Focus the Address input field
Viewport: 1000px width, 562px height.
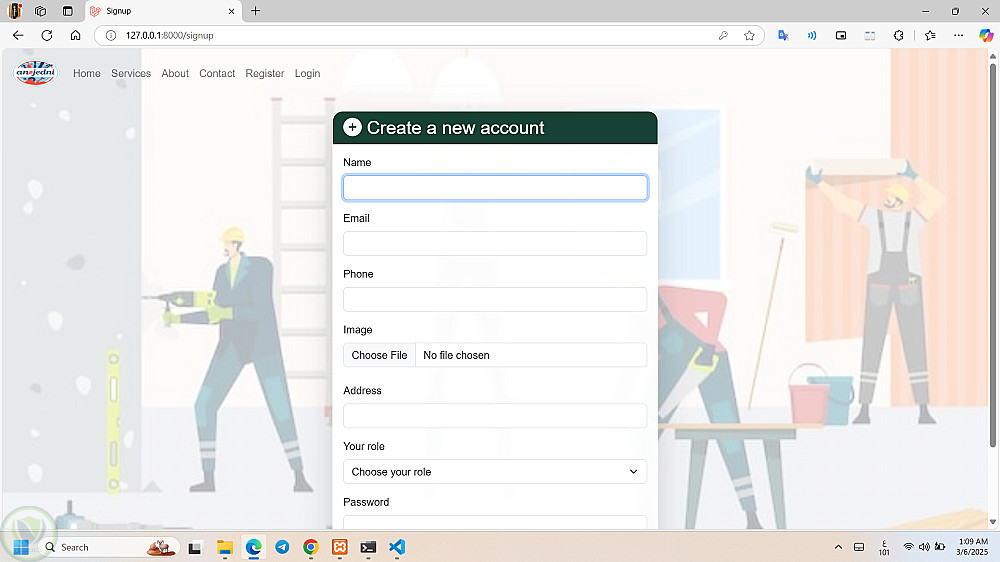tap(495, 416)
